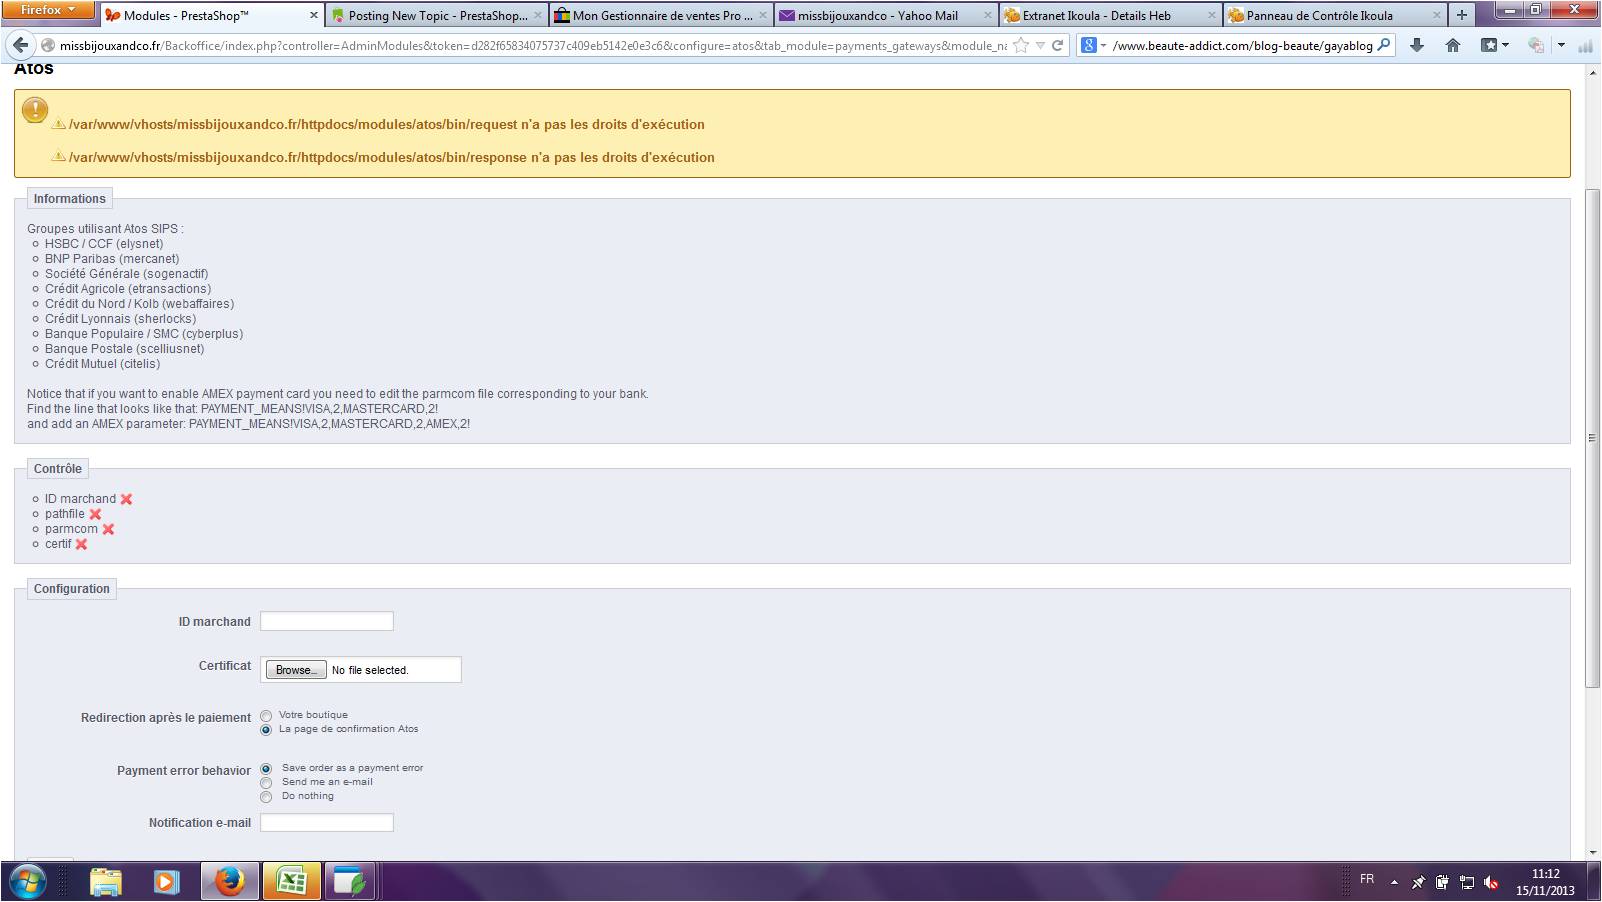Switch to the missbijouxandco Yahoo Mail tab

[886, 15]
